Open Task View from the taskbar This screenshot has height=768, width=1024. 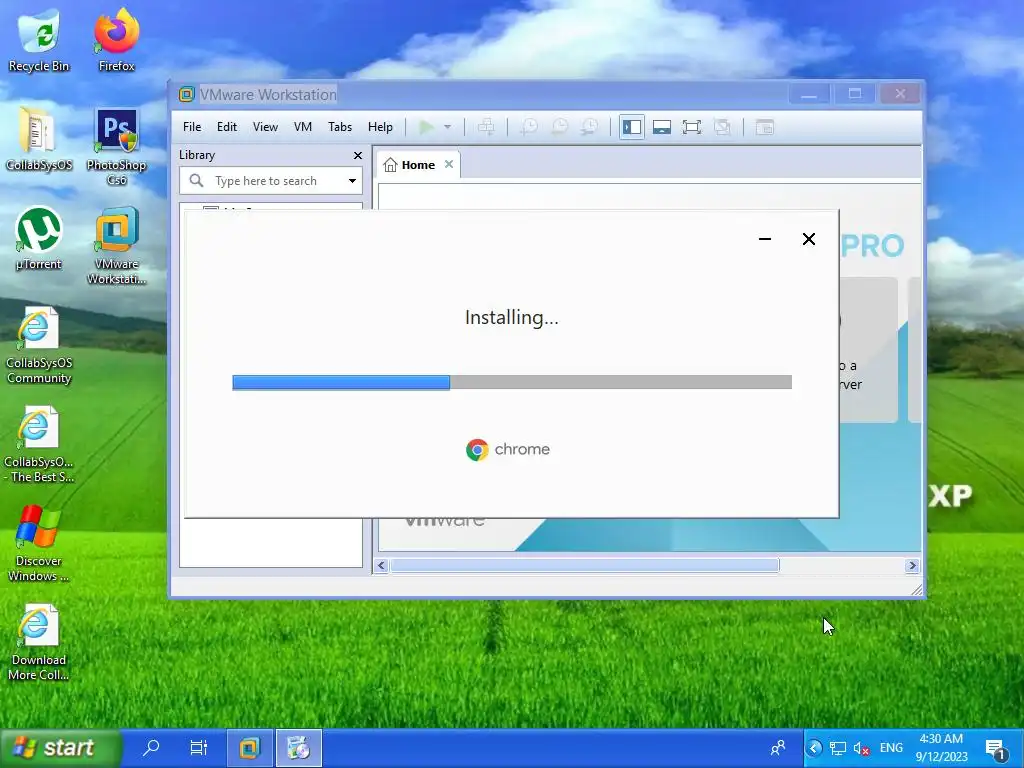(199, 747)
